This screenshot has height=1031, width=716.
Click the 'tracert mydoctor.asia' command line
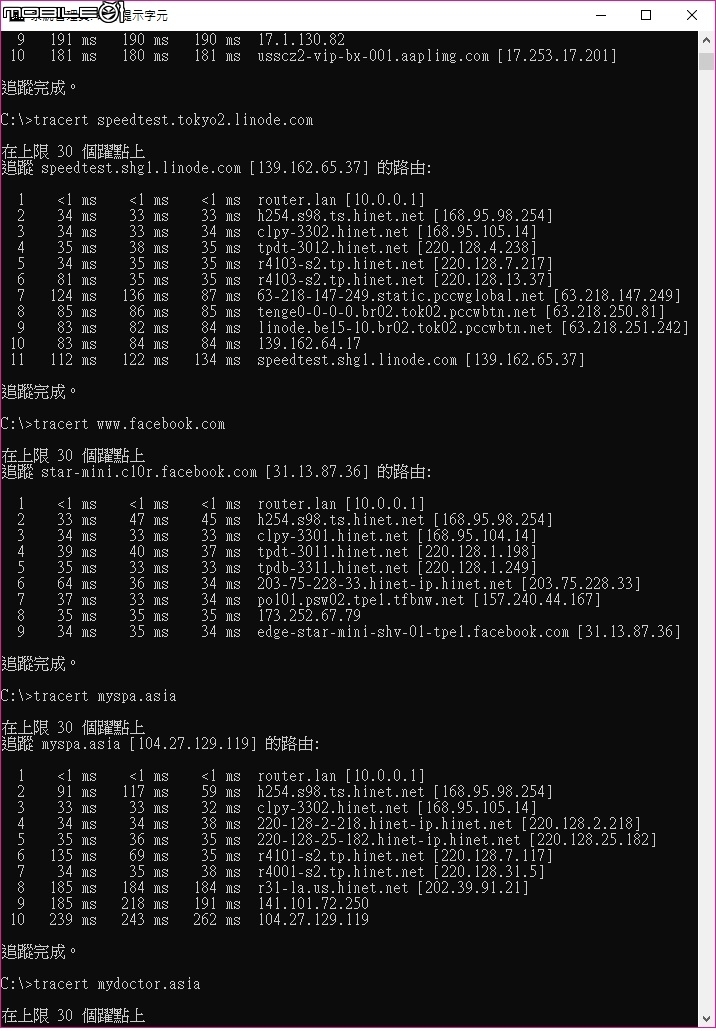click(x=101, y=984)
